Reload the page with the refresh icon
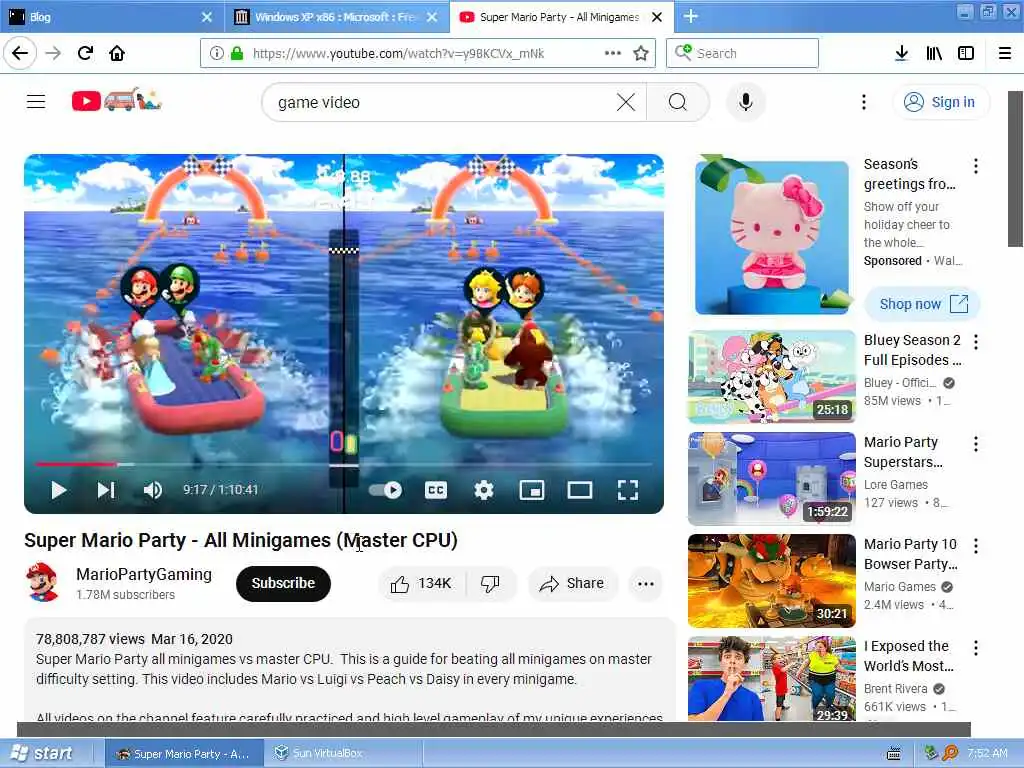 pyautogui.click(x=86, y=53)
